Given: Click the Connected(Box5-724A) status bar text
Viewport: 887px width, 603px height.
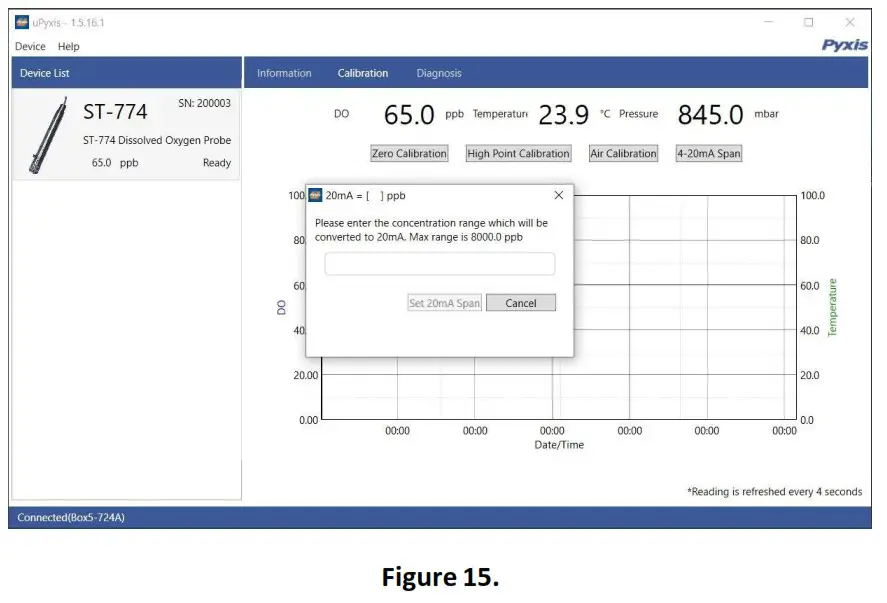Looking at the screenshot, I should tap(71, 517).
